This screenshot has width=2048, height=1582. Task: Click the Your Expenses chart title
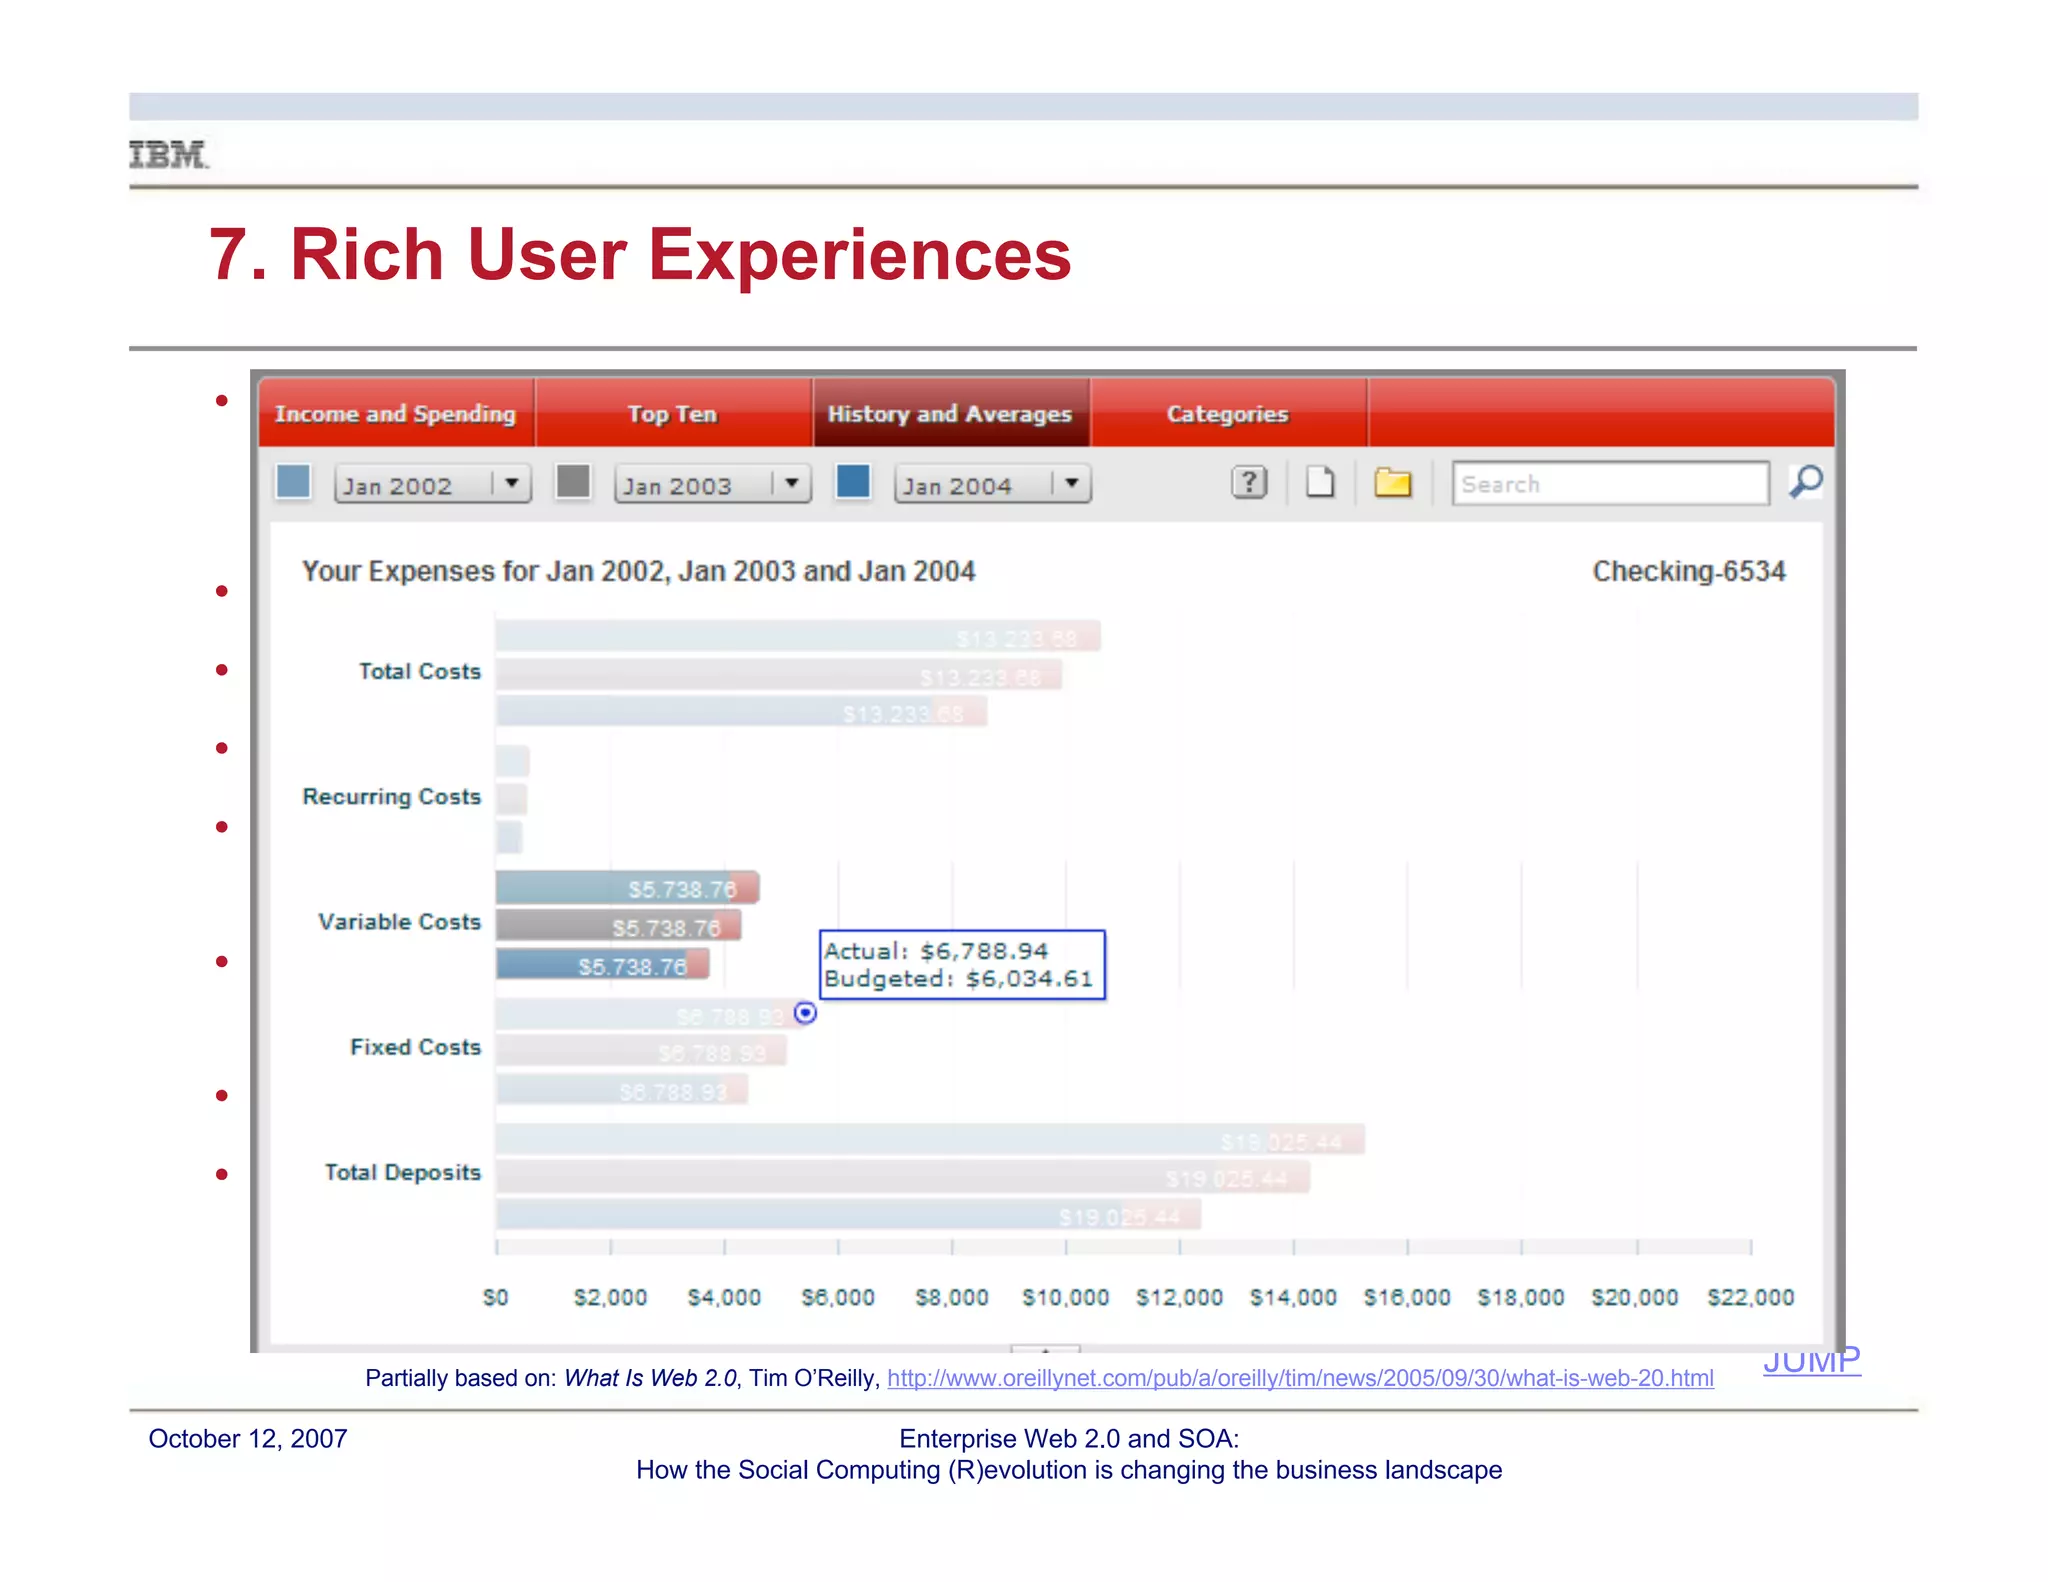point(639,571)
